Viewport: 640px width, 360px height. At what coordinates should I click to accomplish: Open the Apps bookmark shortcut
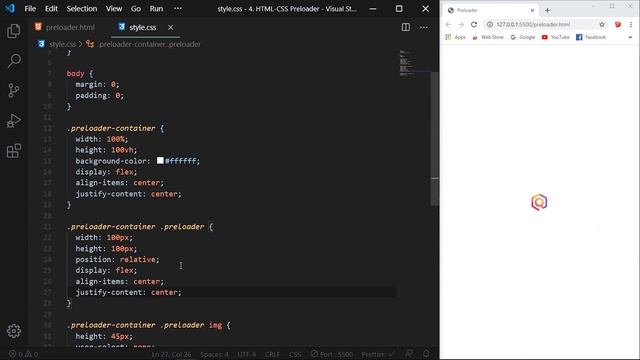pyautogui.click(x=456, y=37)
